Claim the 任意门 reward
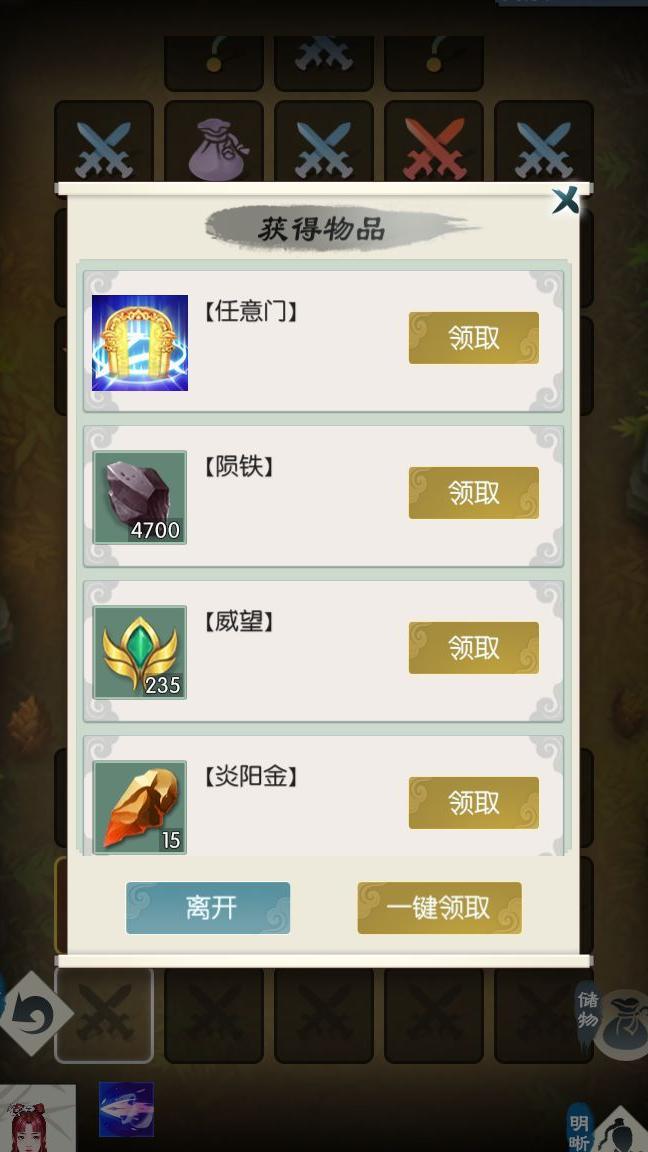Viewport: 648px width, 1152px height. click(x=474, y=338)
